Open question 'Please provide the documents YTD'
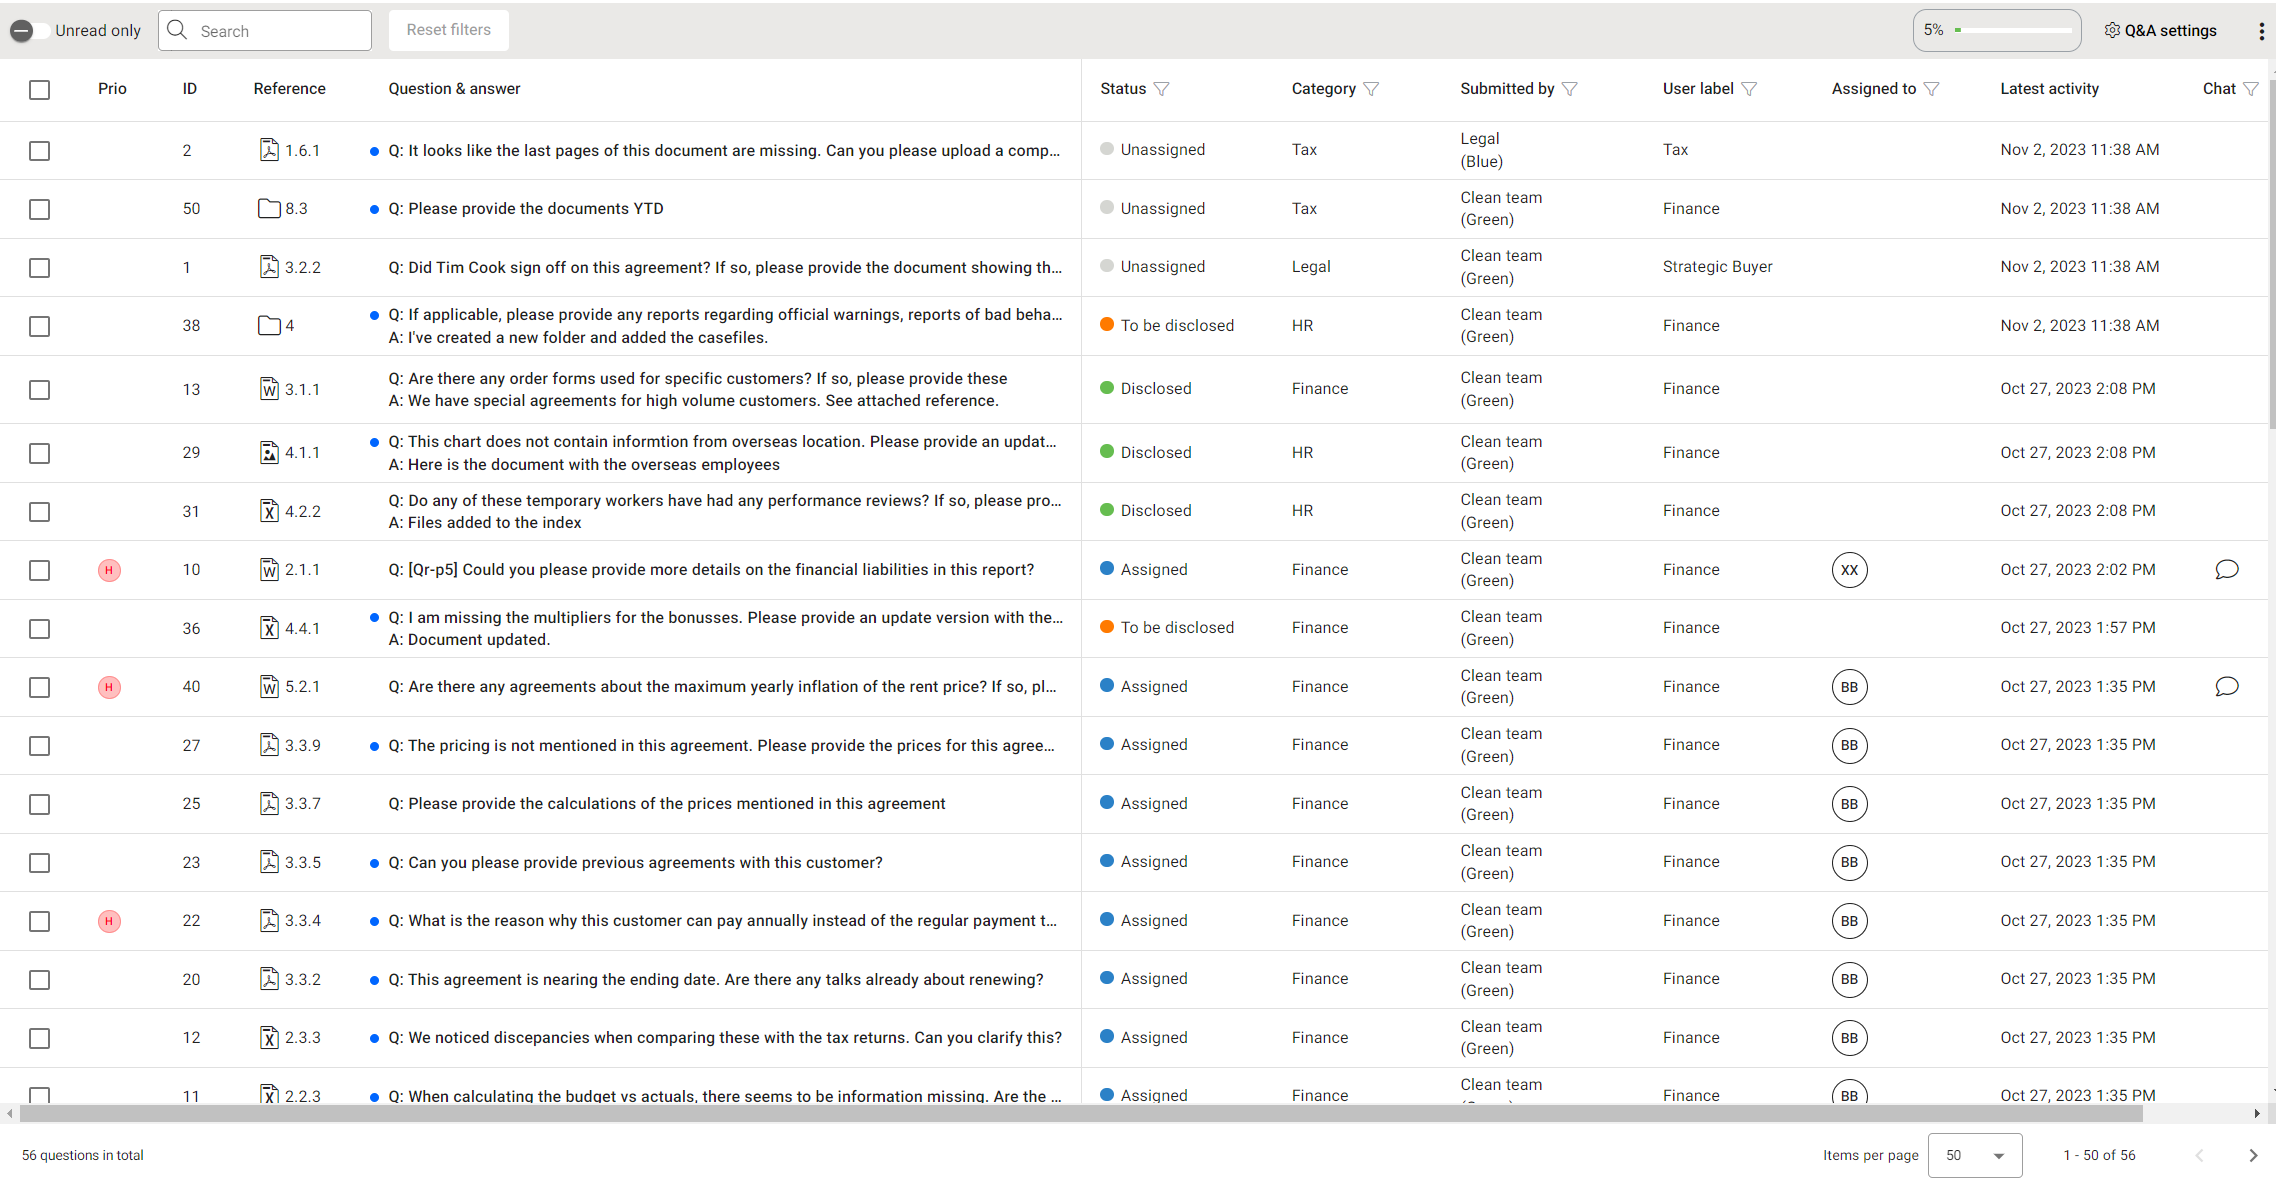This screenshot has height=1181, width=2276. [x=526, y=209]
